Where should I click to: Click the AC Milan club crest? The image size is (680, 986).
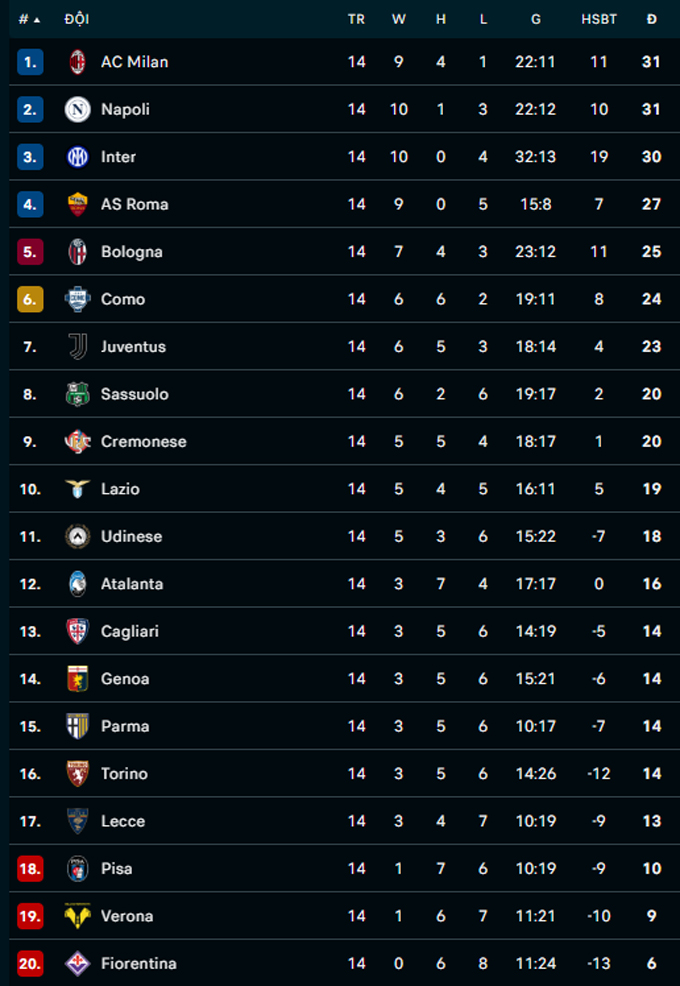pyautogui.click(x=77, y=62)
